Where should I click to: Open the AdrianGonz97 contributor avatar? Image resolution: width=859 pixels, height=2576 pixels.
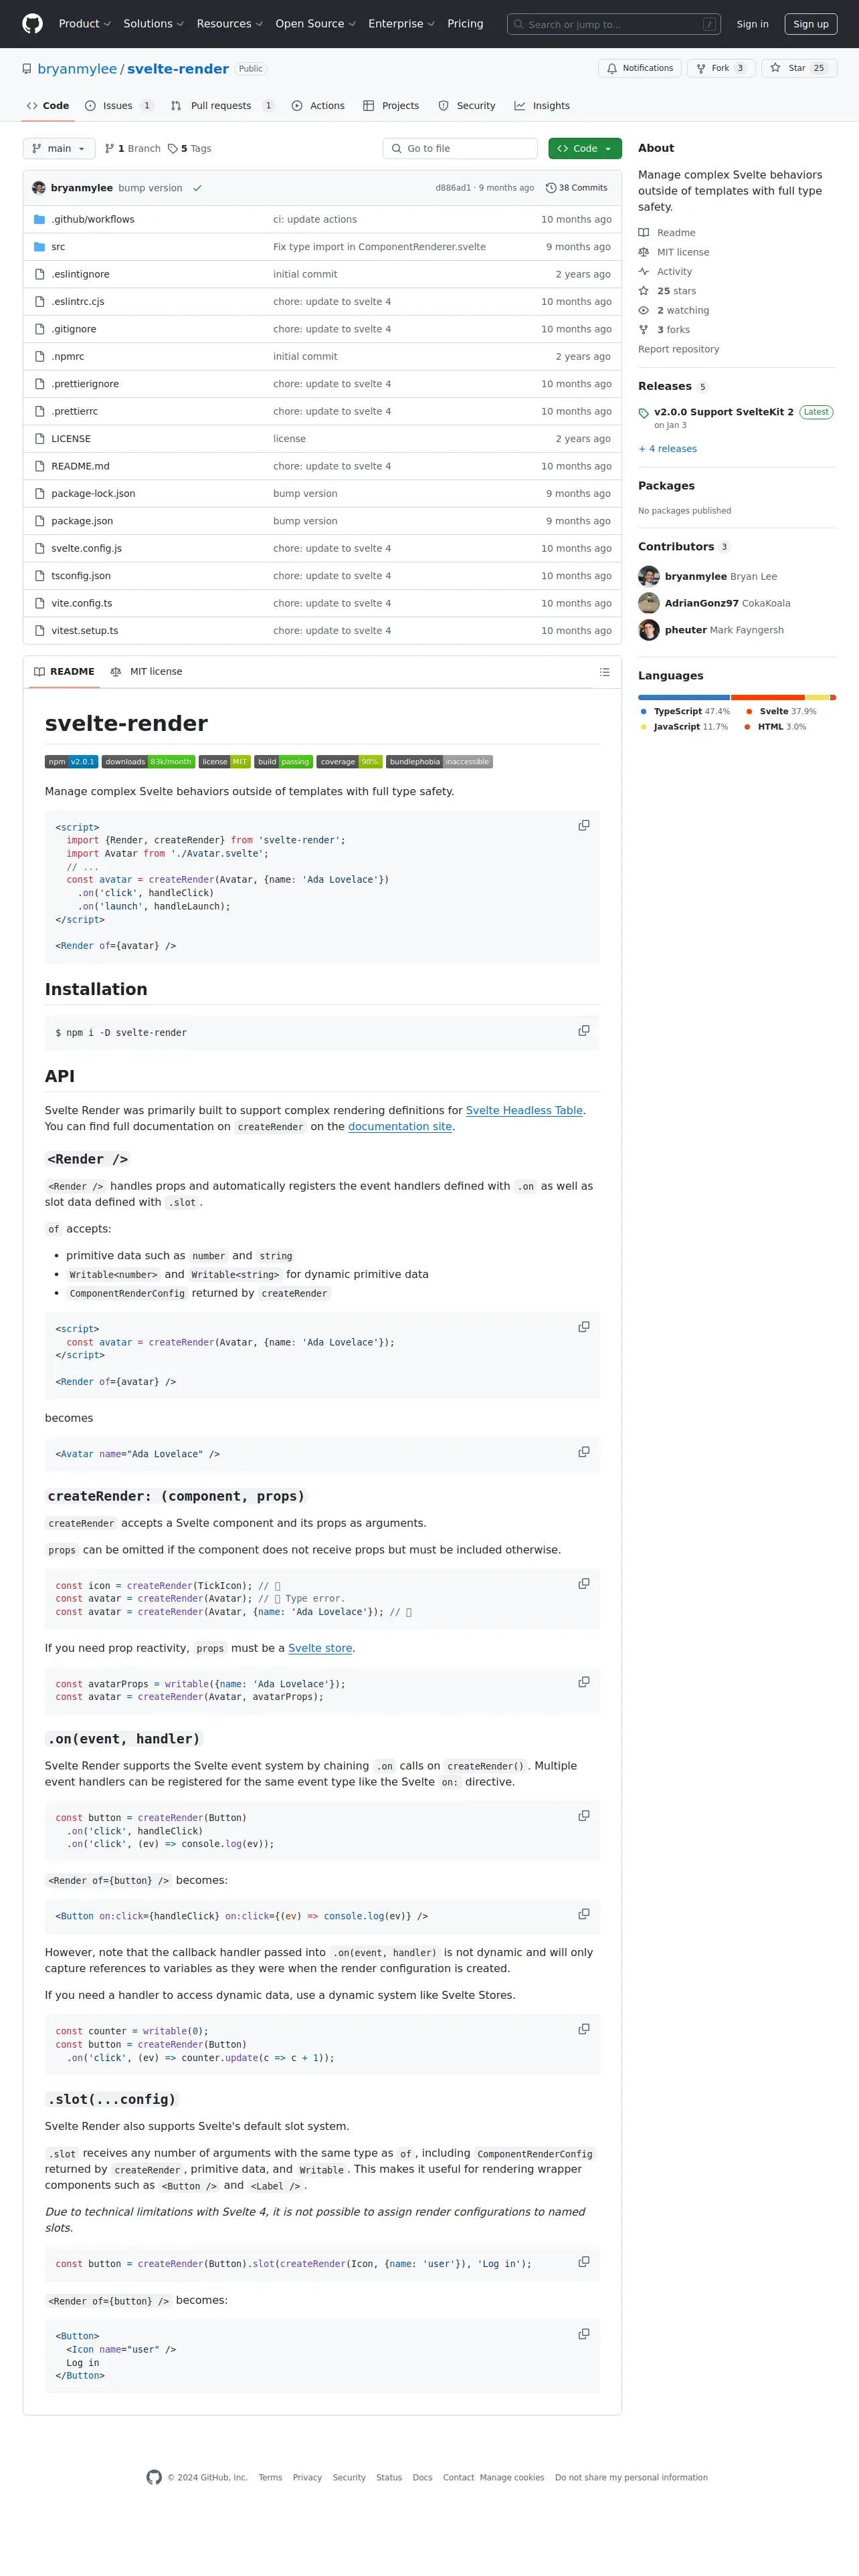pyautogui.click(x=649, y=603)
